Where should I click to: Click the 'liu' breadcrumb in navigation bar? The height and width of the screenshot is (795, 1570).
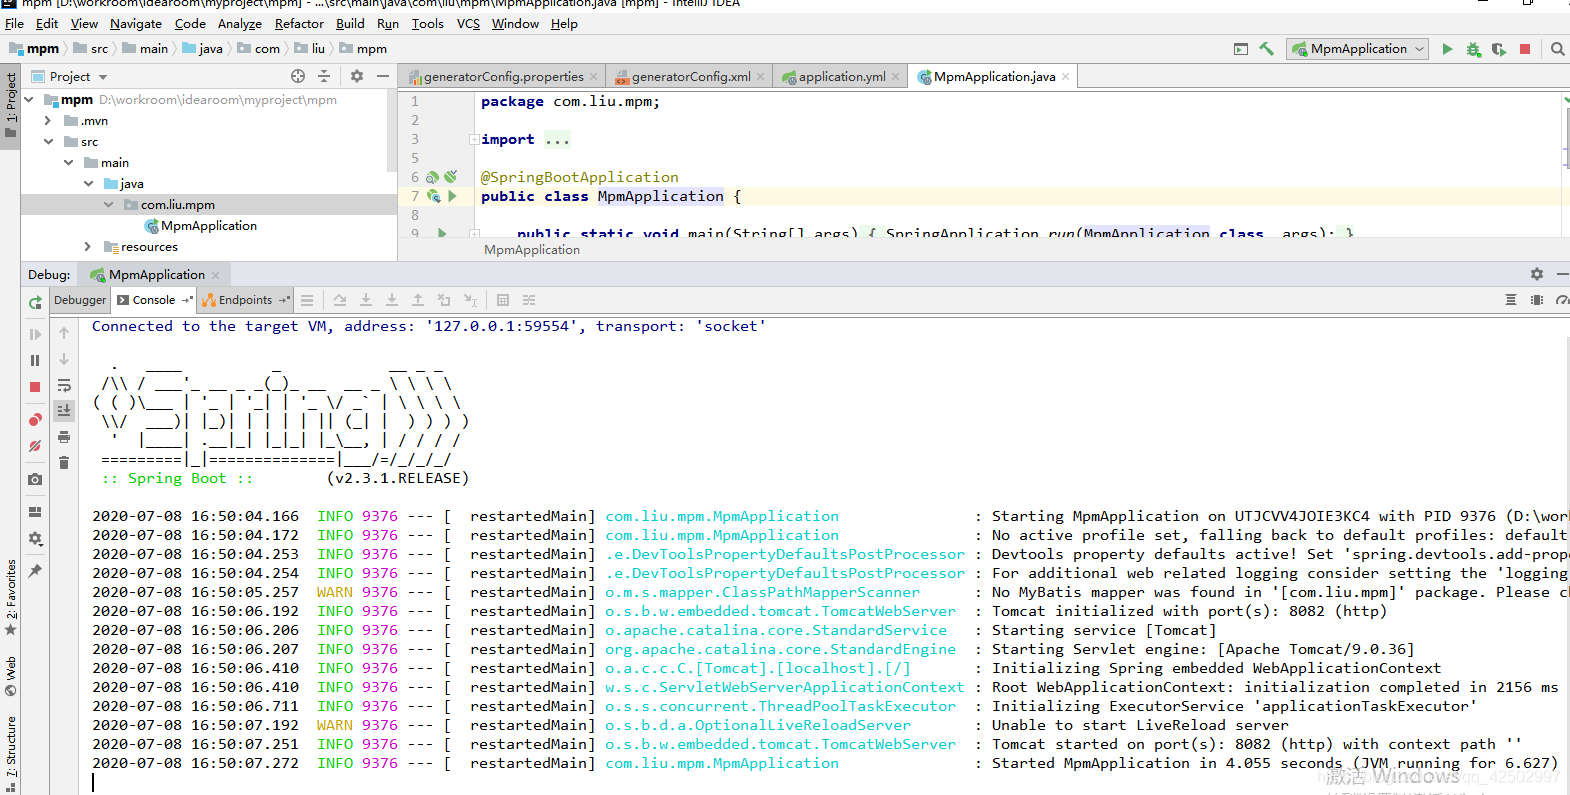[310, 49]
